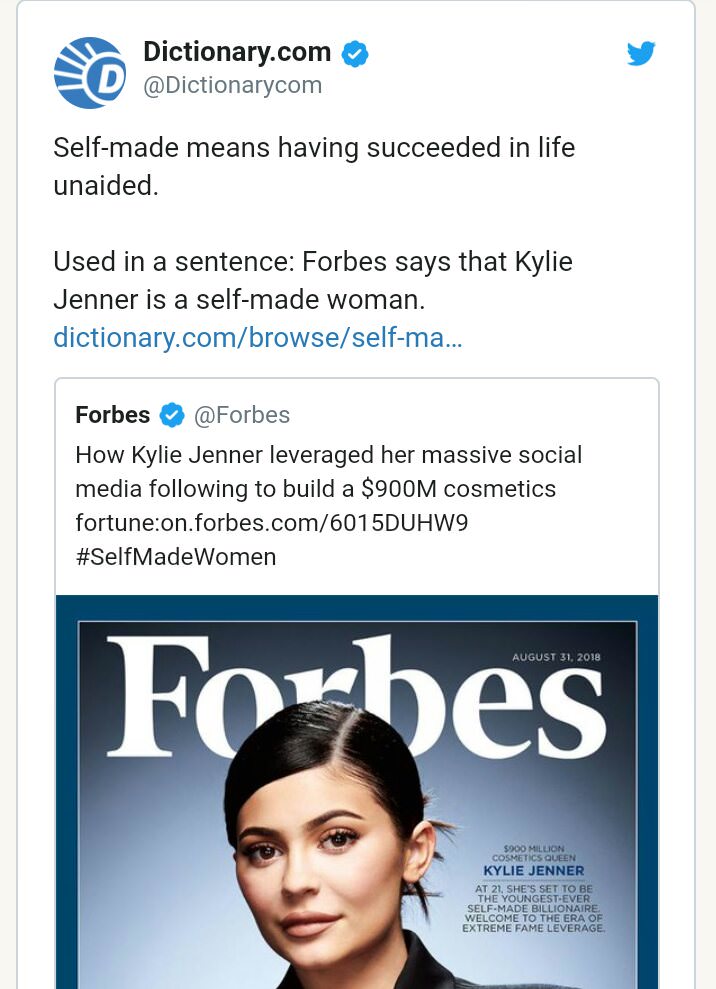Click the Forbes account name
The height and width of the screenshot is (989, 716).
coord(113,415)
